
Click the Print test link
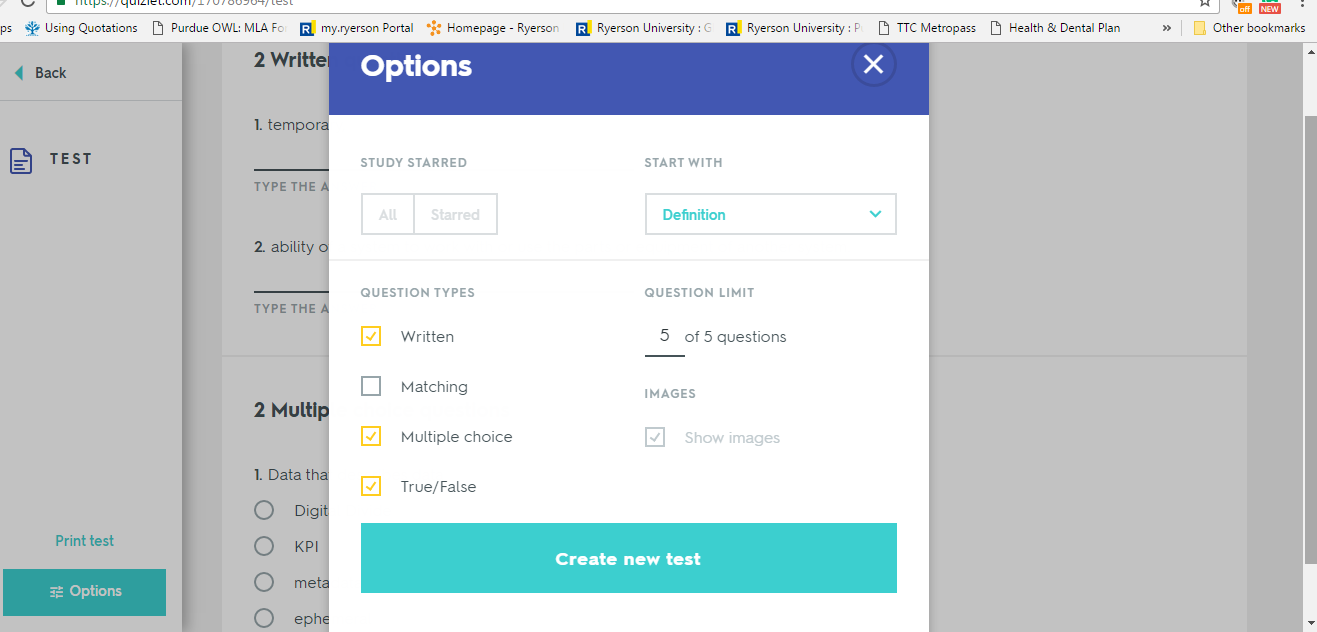[84, 540]
